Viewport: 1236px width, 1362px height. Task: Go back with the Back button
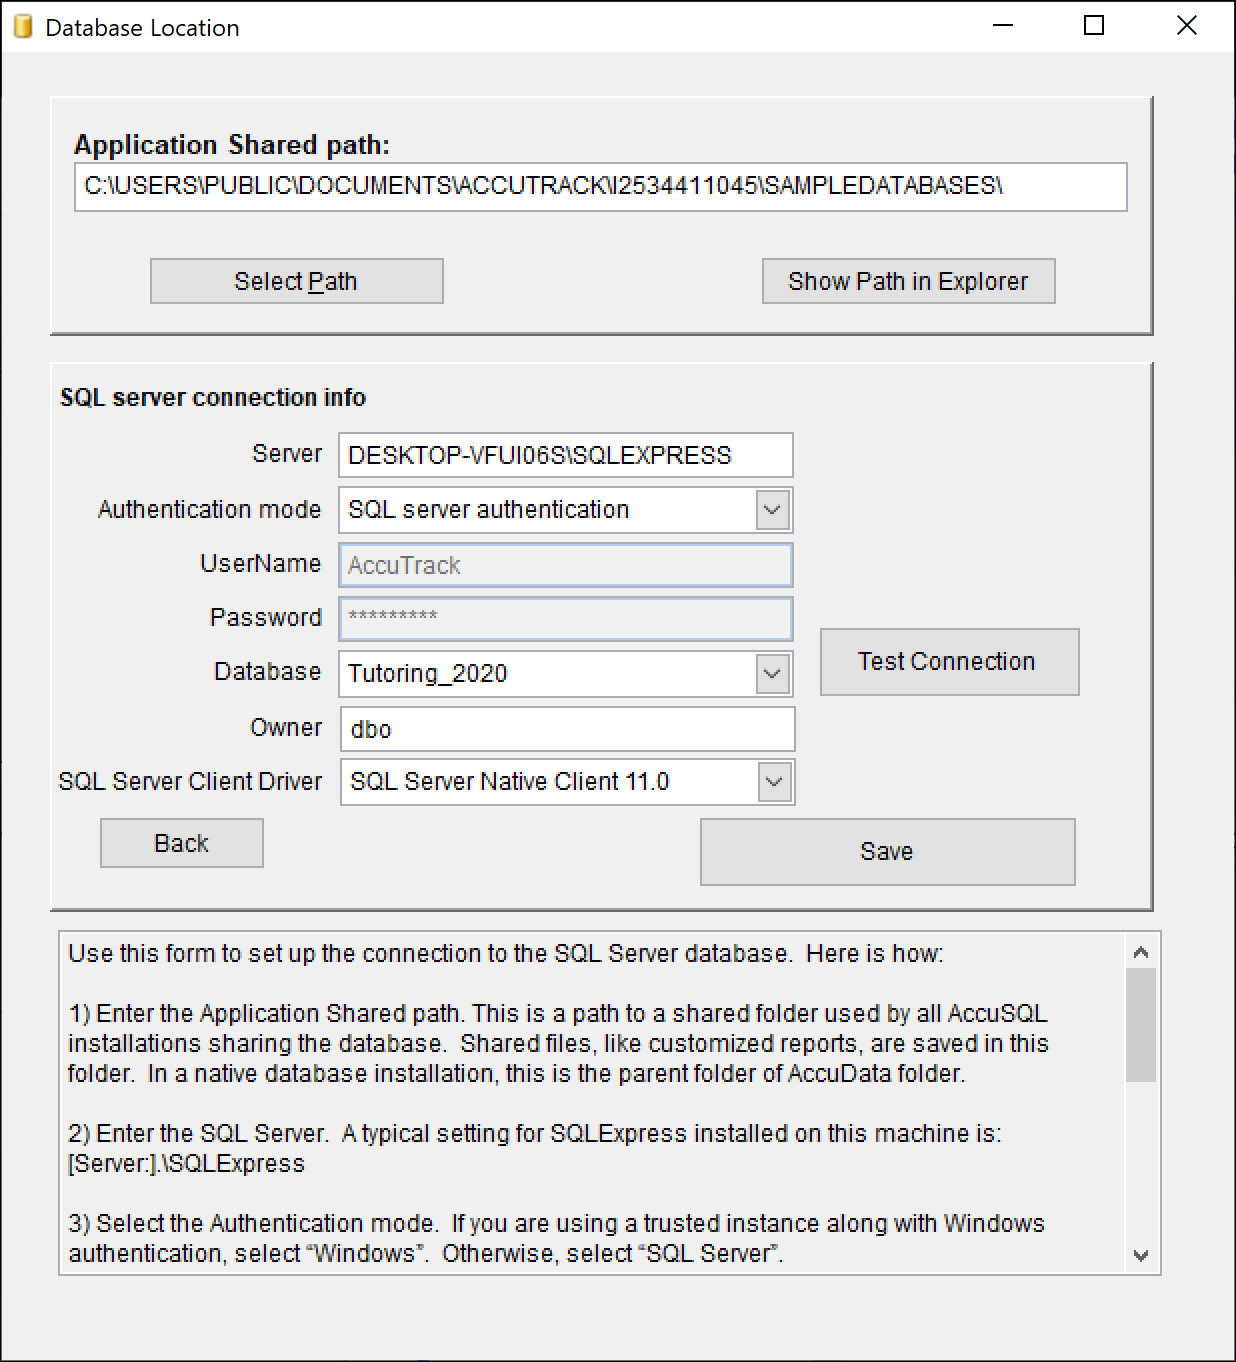click(181, 843)
